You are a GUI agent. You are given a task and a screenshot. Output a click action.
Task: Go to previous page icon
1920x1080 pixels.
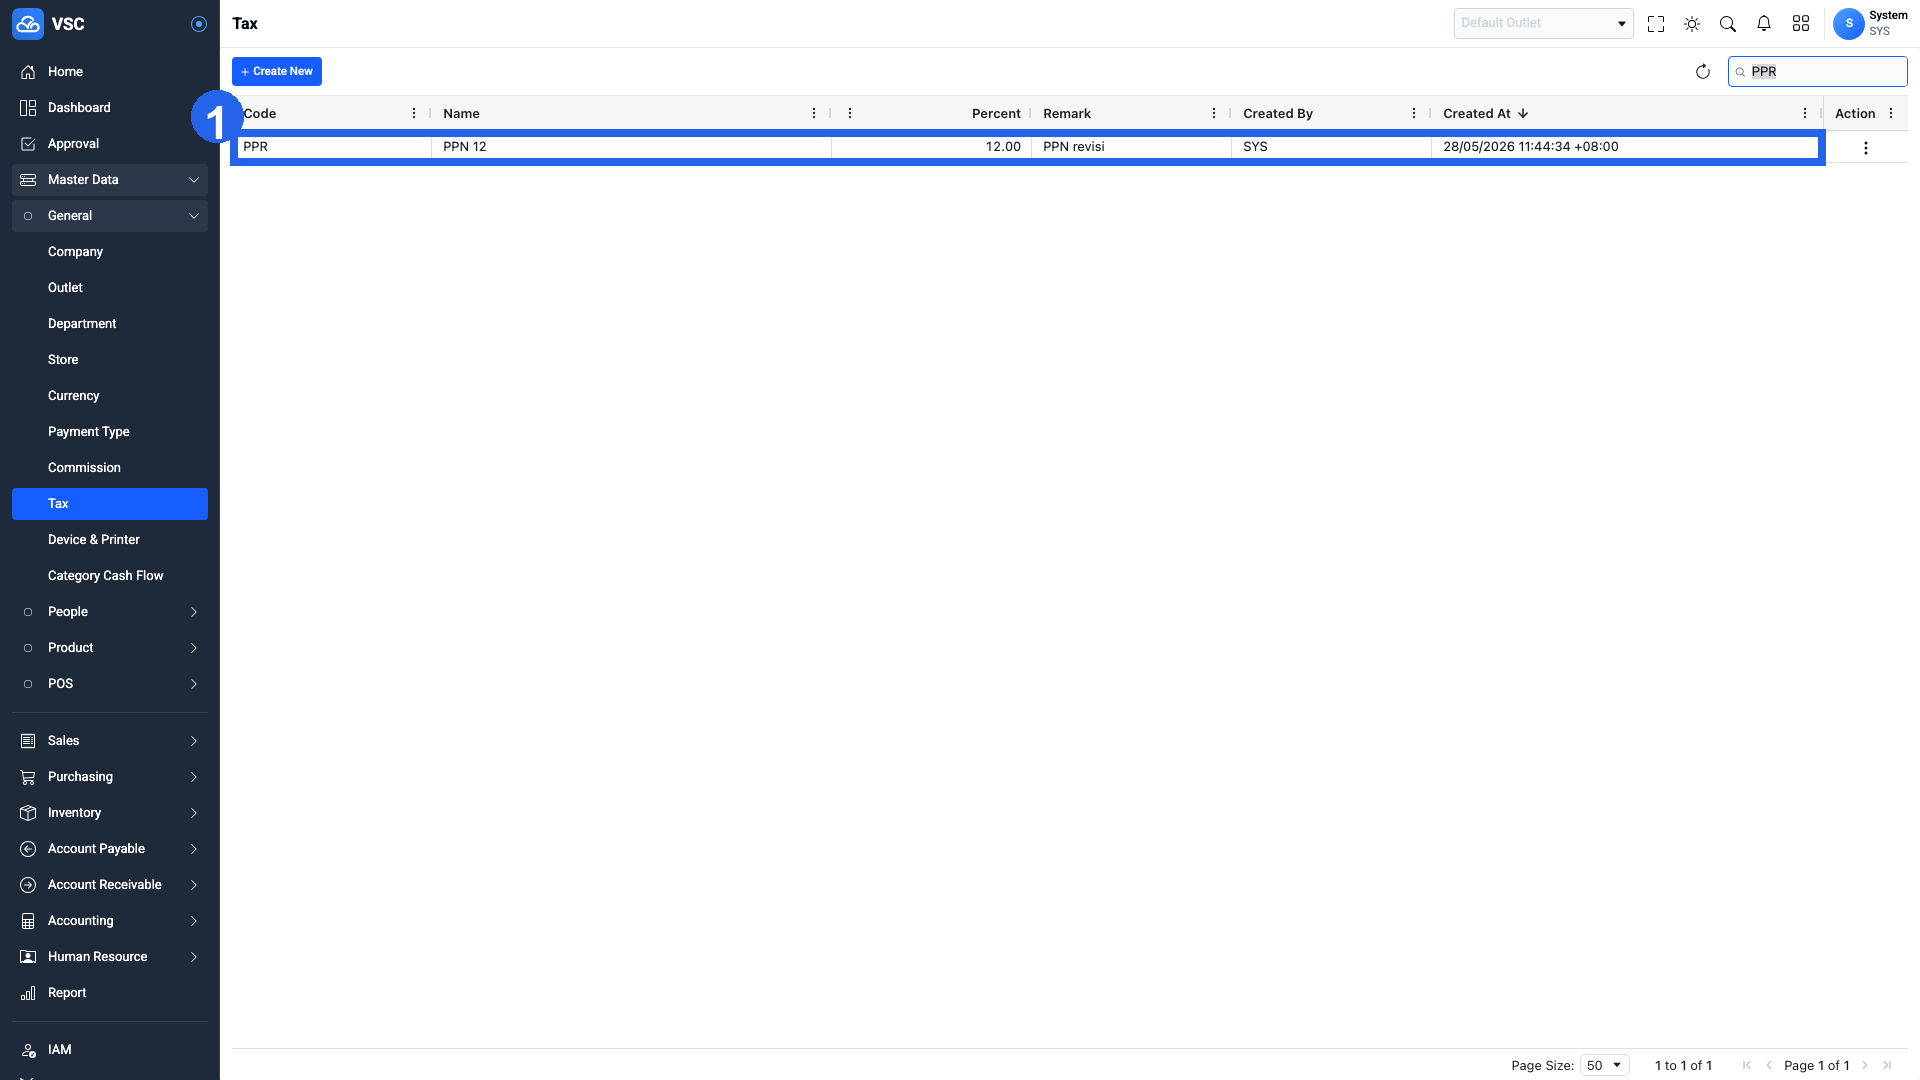[x=1769, y=1066]
